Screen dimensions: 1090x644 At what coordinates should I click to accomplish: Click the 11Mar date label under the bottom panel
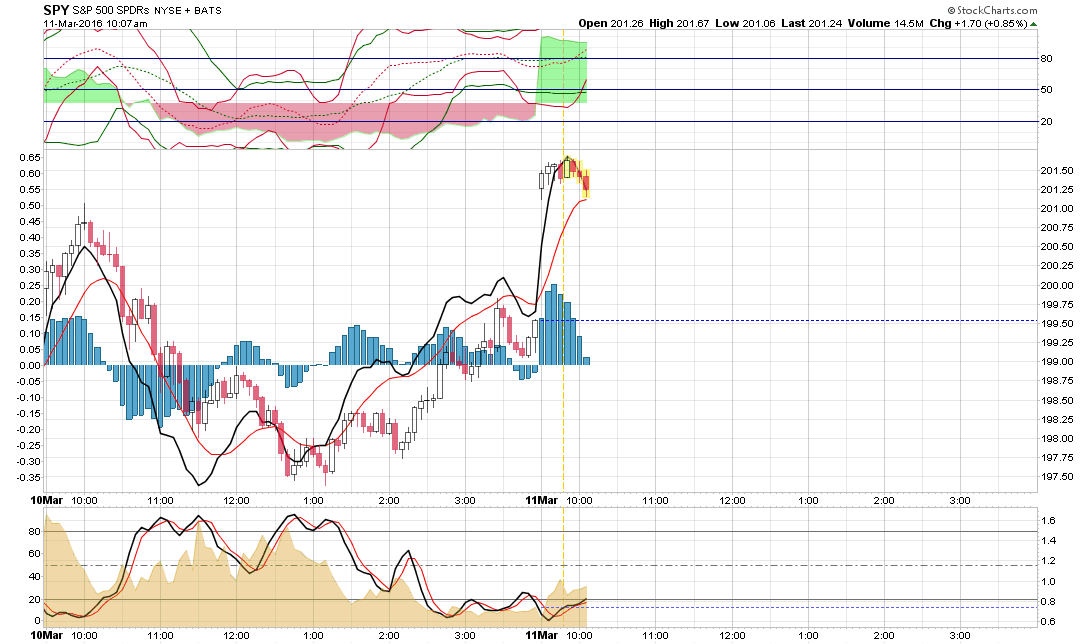542,634
